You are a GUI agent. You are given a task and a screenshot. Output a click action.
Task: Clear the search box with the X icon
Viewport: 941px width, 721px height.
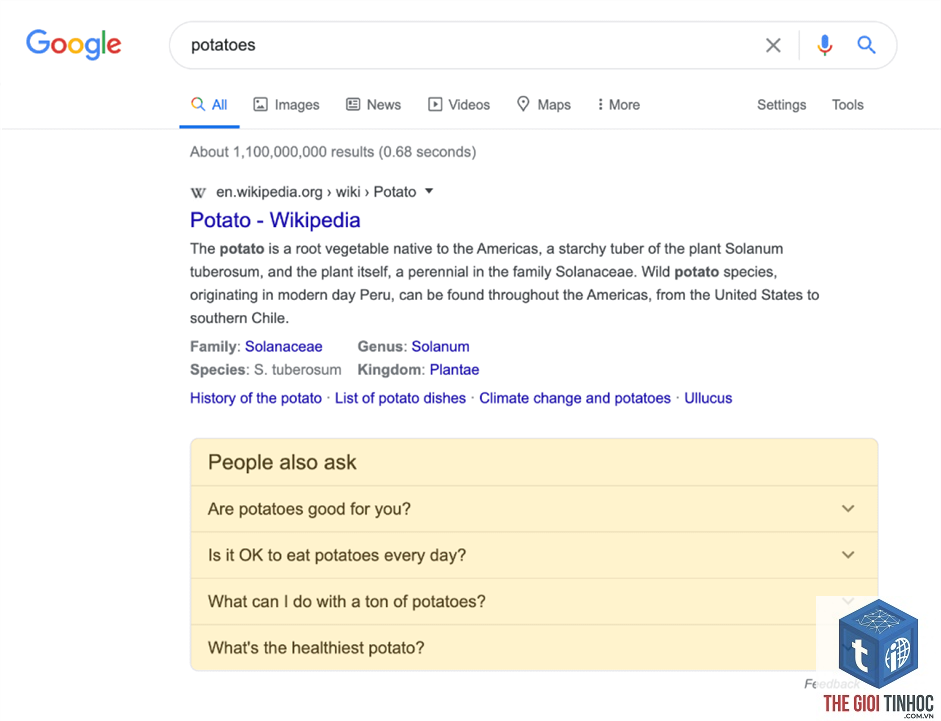pos(773,45)
